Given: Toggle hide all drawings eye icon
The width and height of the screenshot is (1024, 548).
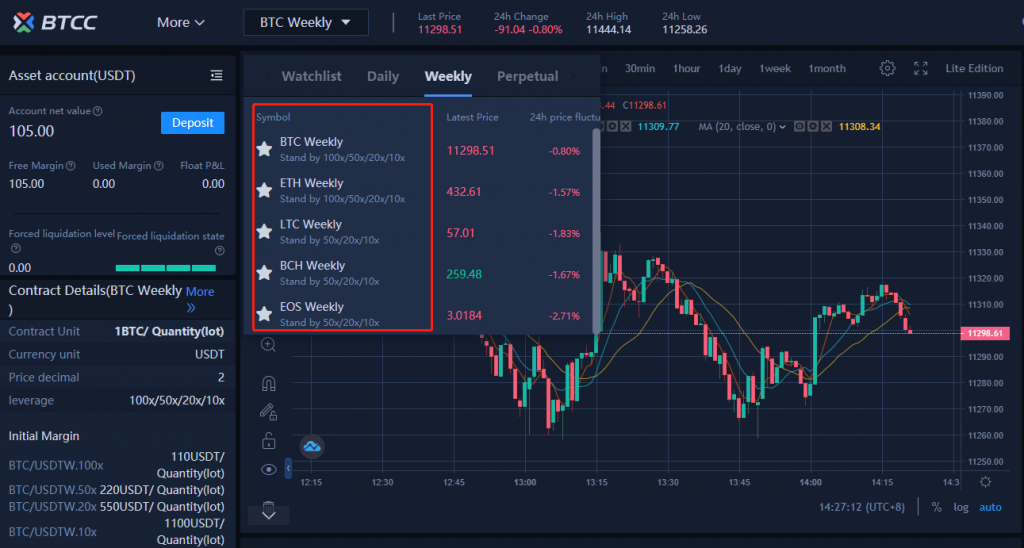Looking at the screenshot, I should pyautogui.click(x=268, y=470).
